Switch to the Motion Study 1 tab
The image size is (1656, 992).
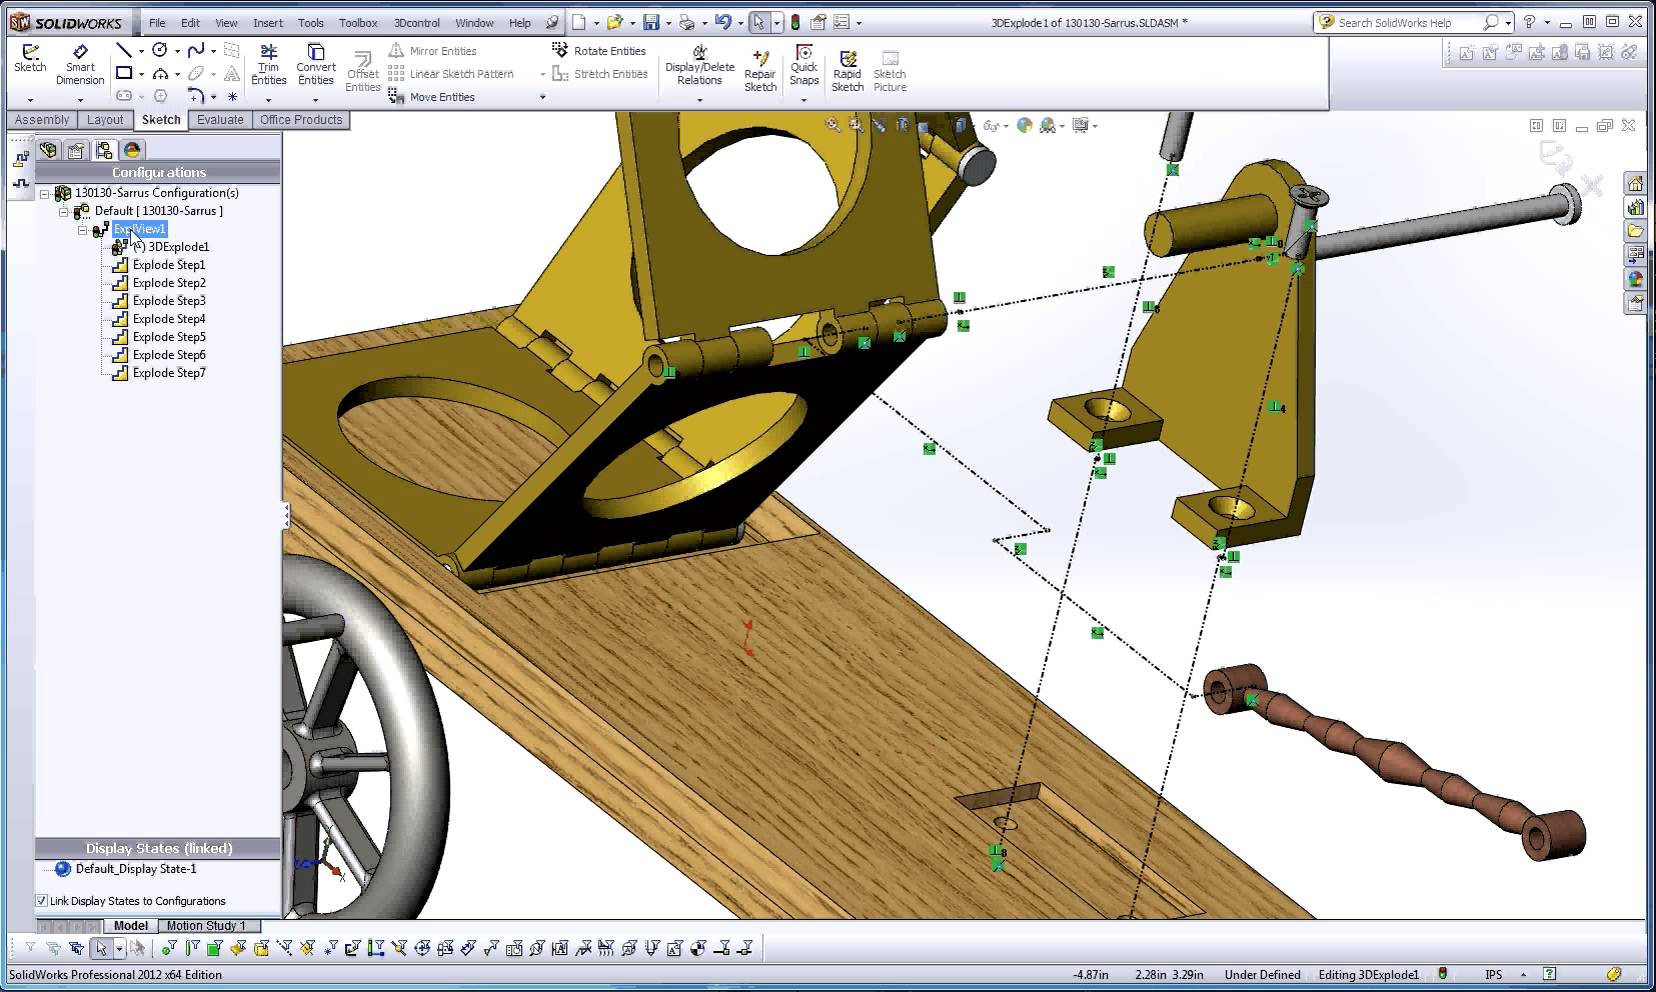(207, 925)
